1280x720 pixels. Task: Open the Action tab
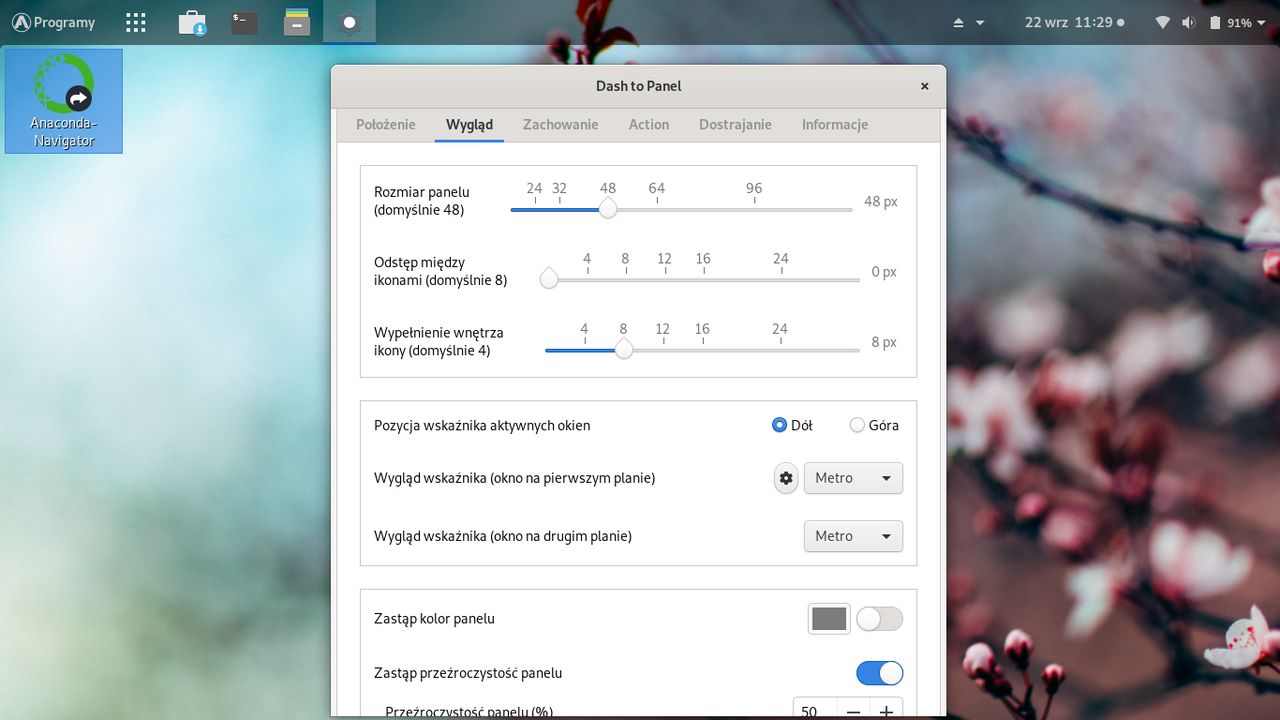click(x=649, y=125)
